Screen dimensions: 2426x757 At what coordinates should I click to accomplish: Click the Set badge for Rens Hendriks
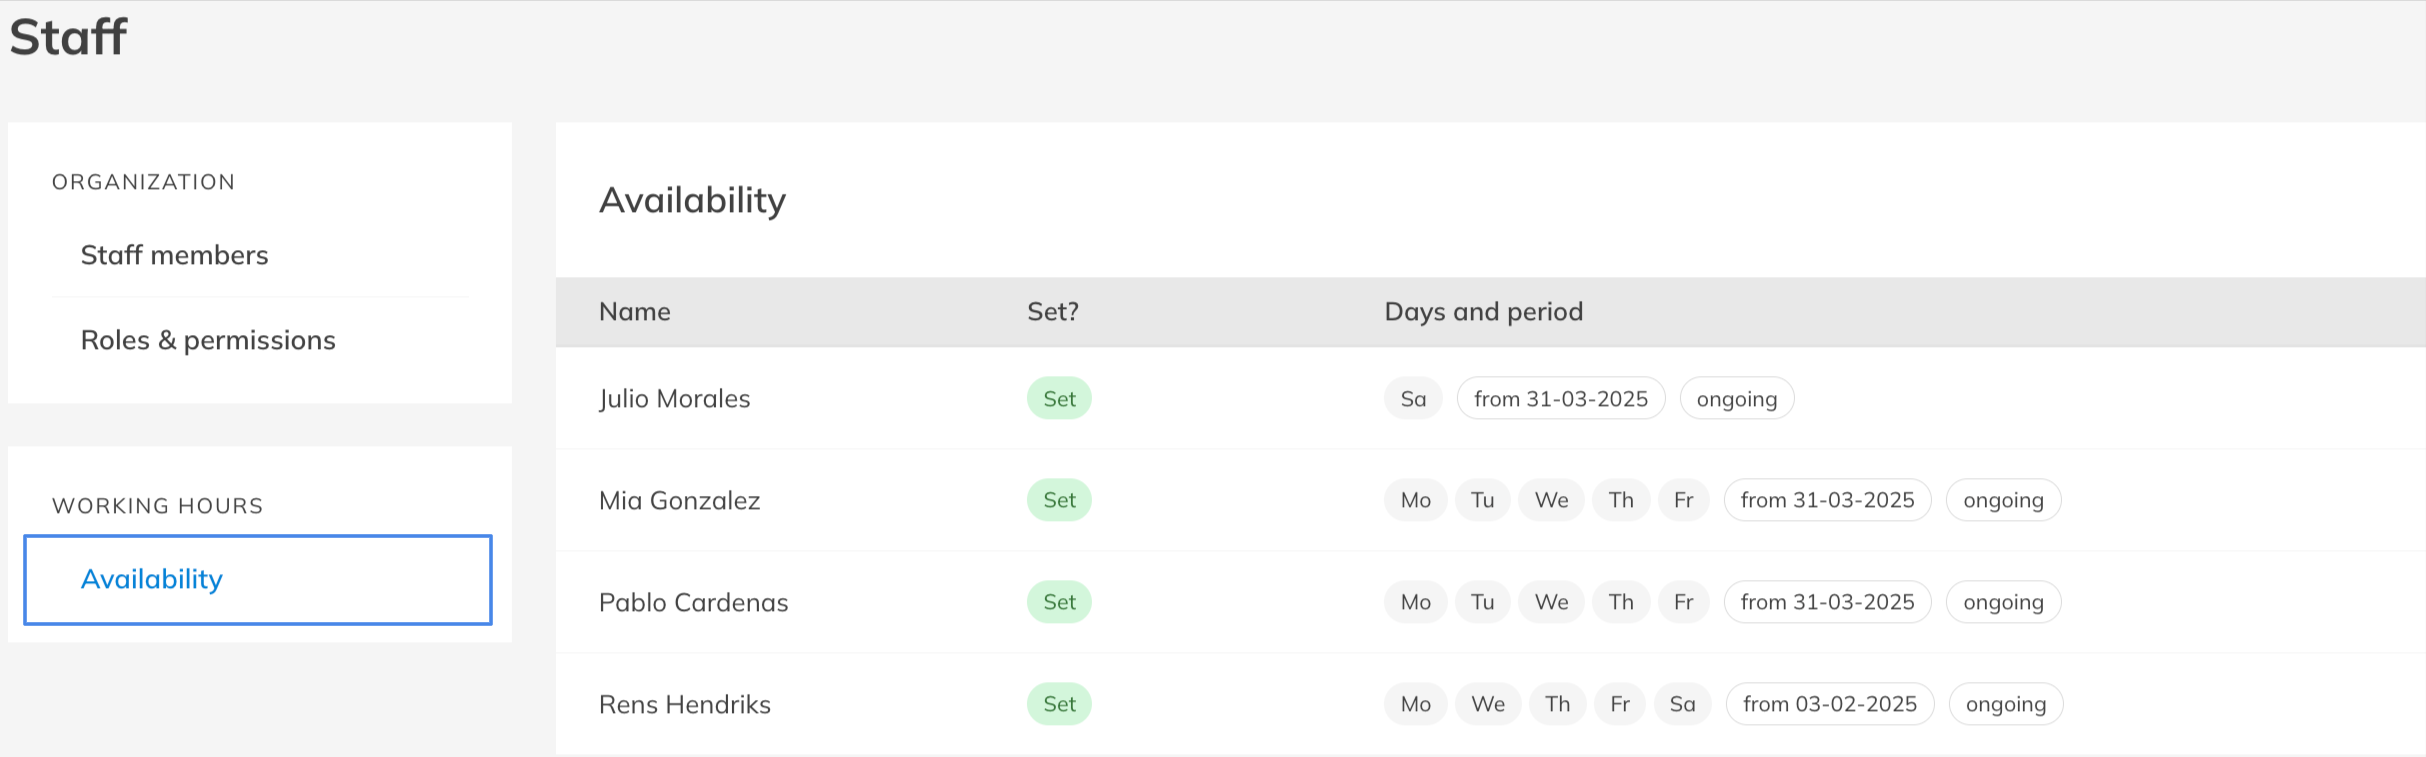(x=1059, y=705)
